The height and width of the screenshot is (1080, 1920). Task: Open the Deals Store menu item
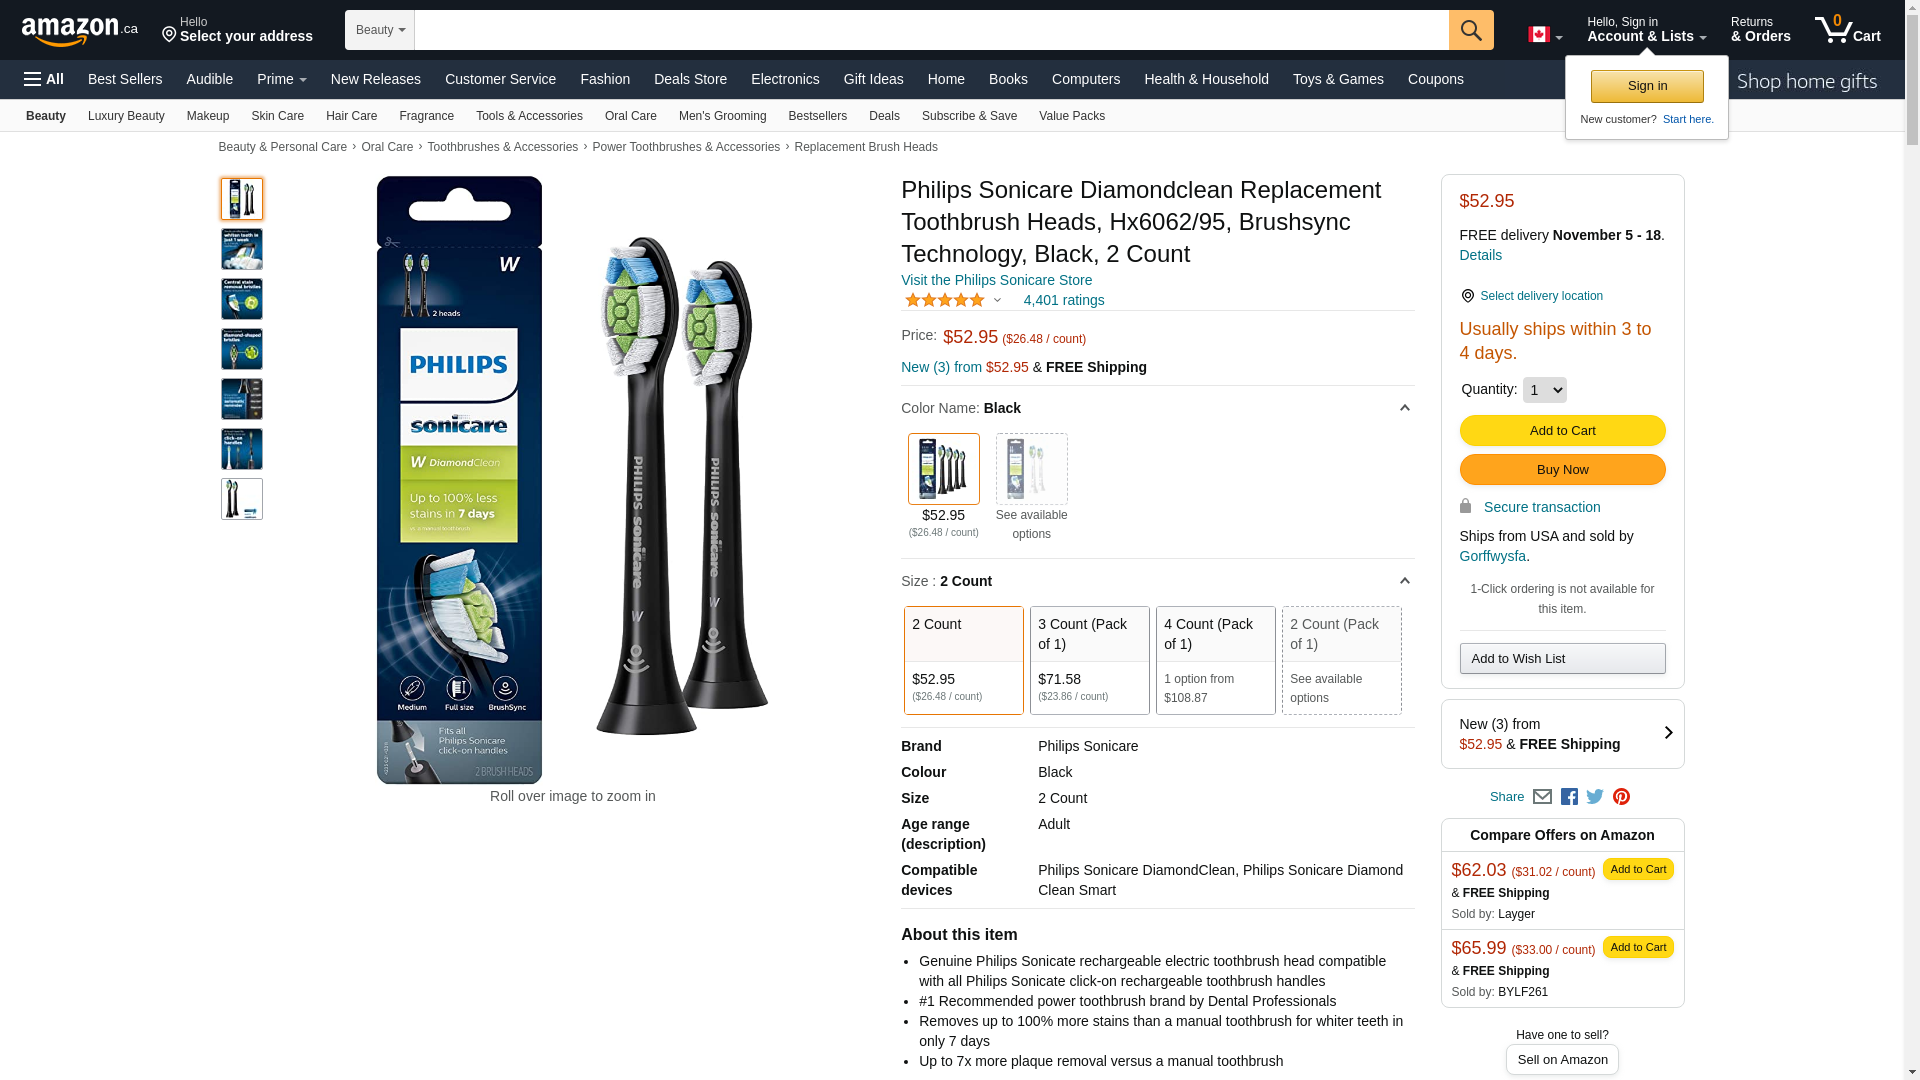tap(690, 79)
